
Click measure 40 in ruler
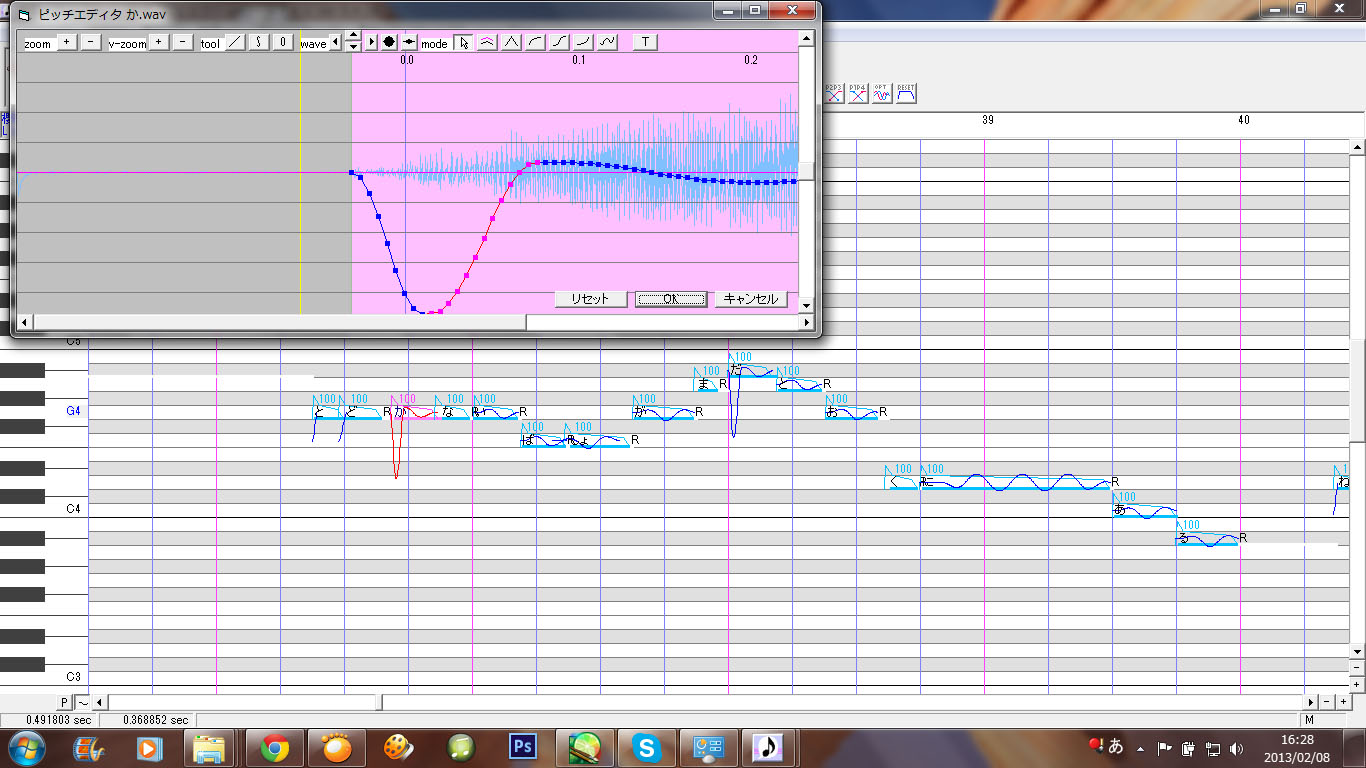[x=1244, y=120]
